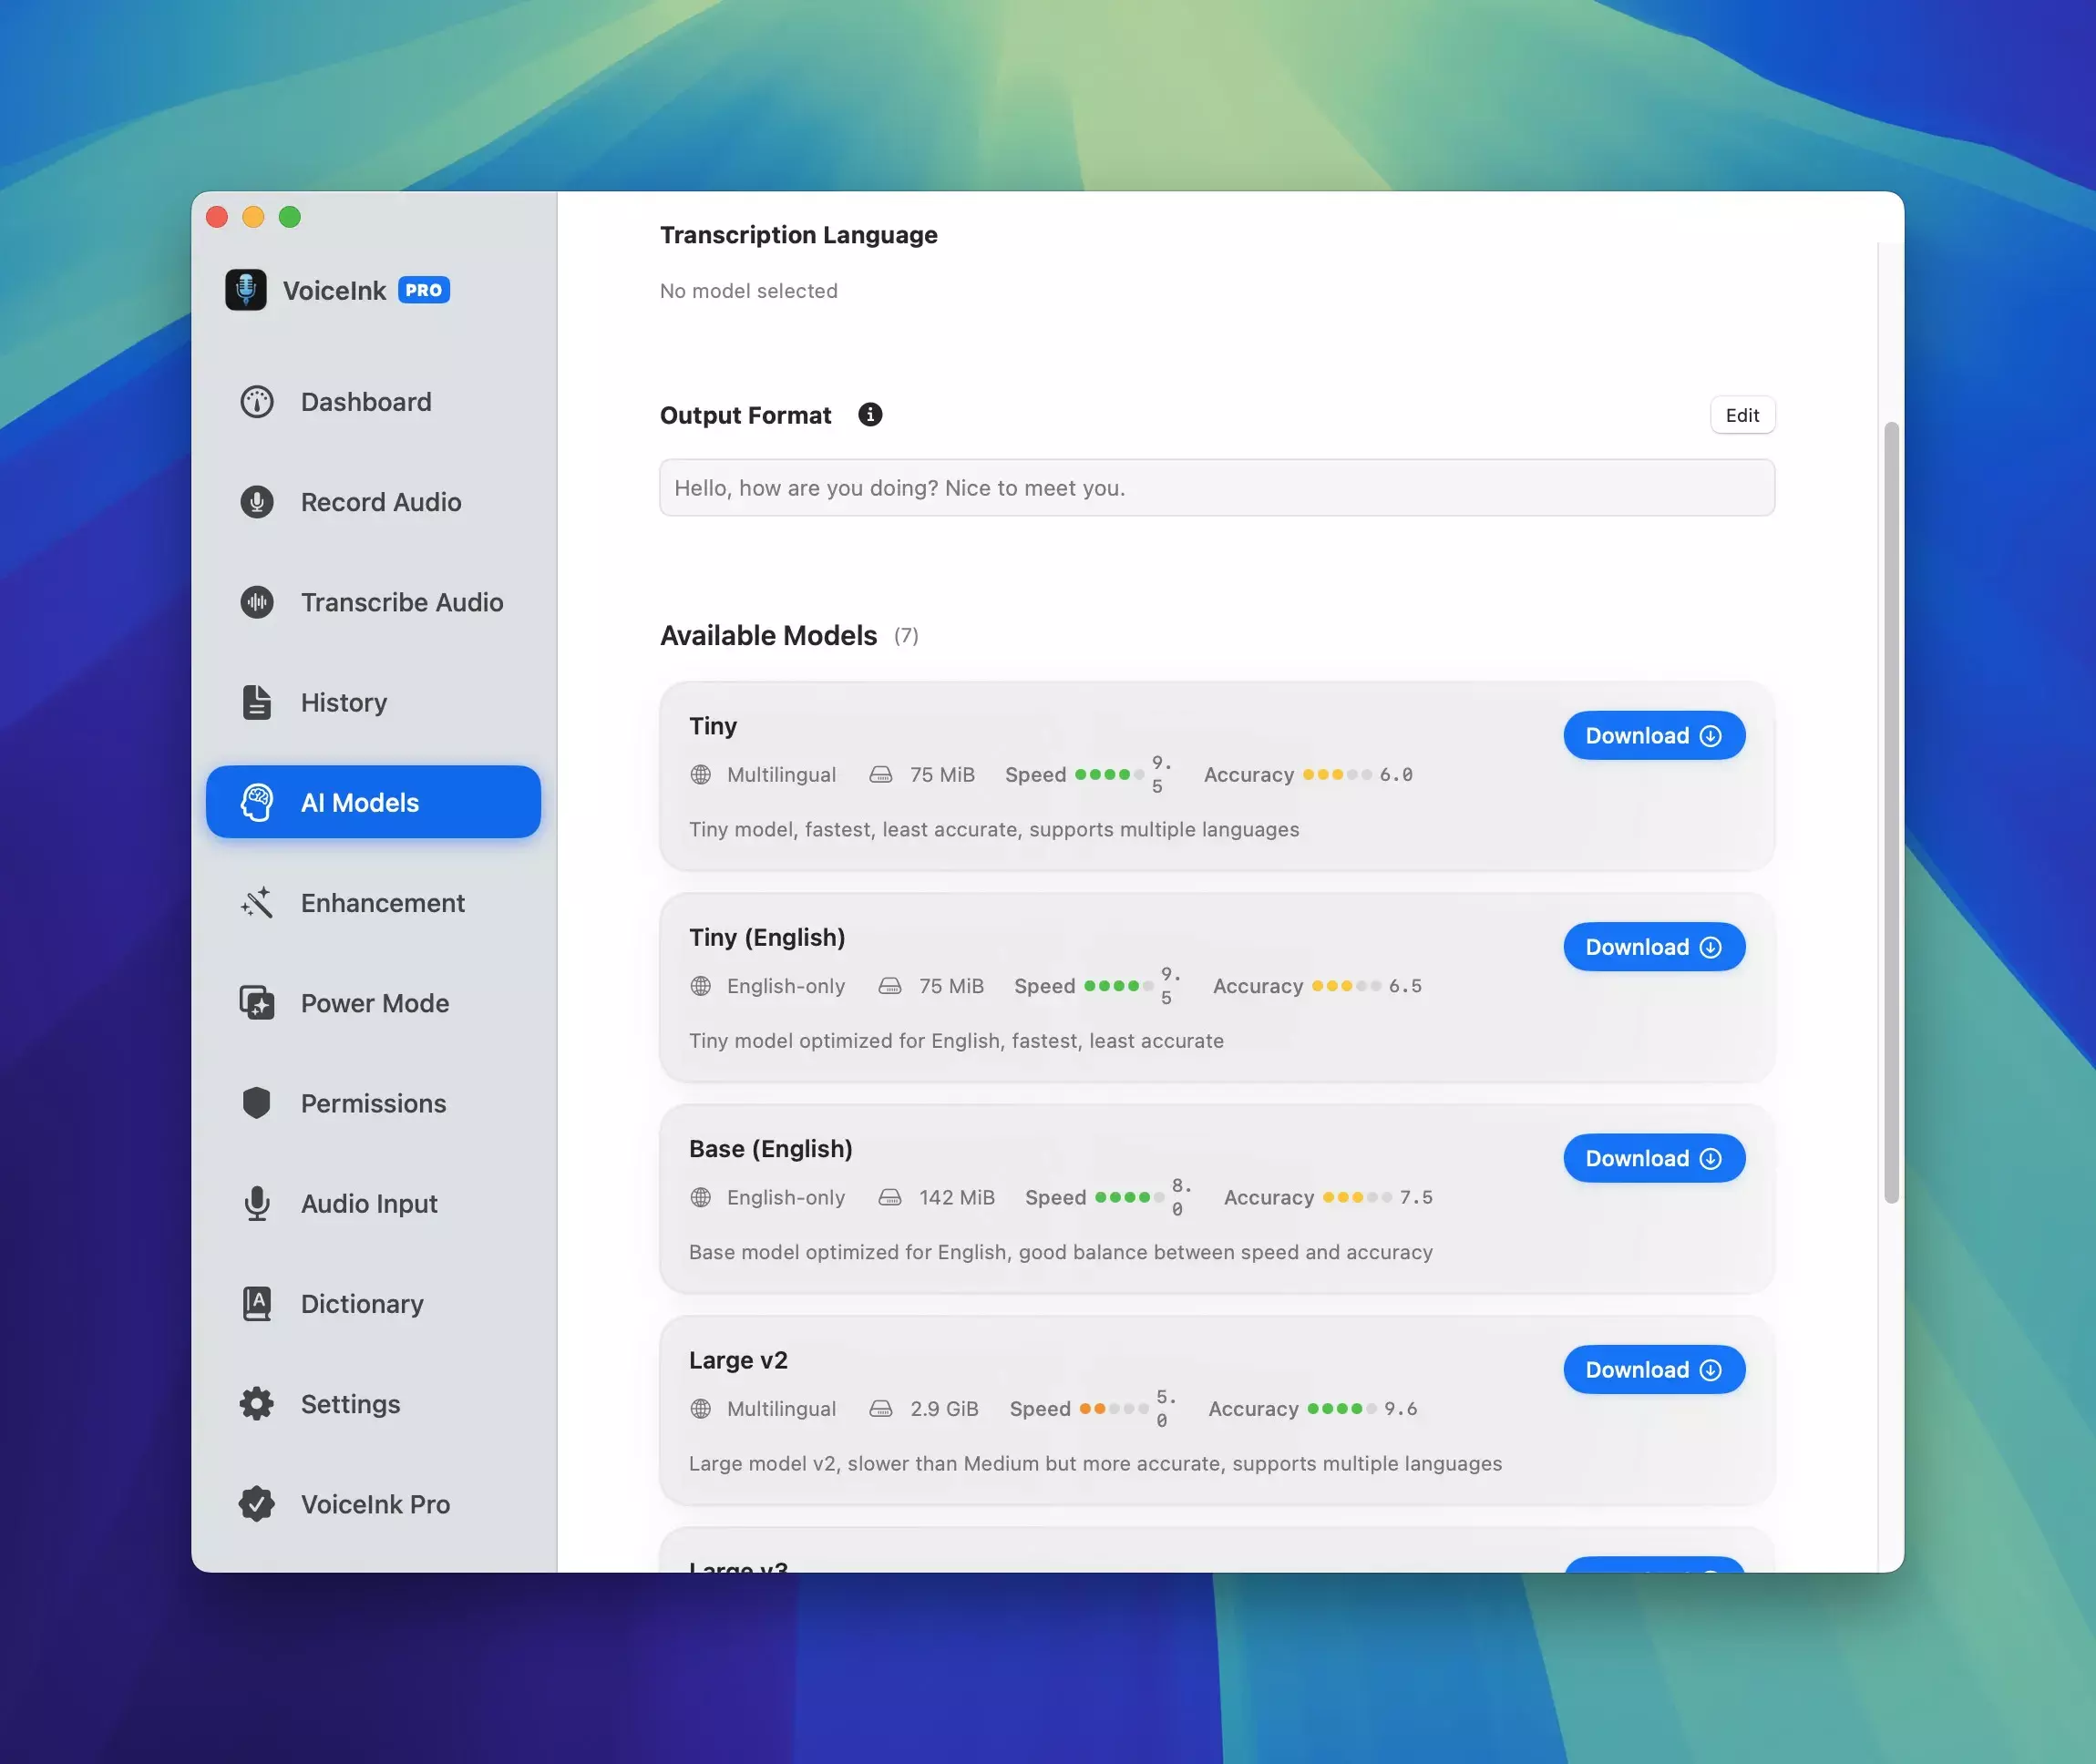Download the Tiny multilingual model
Image resolution: width=2096 pixels, height=1764 pixels.
1653,736
